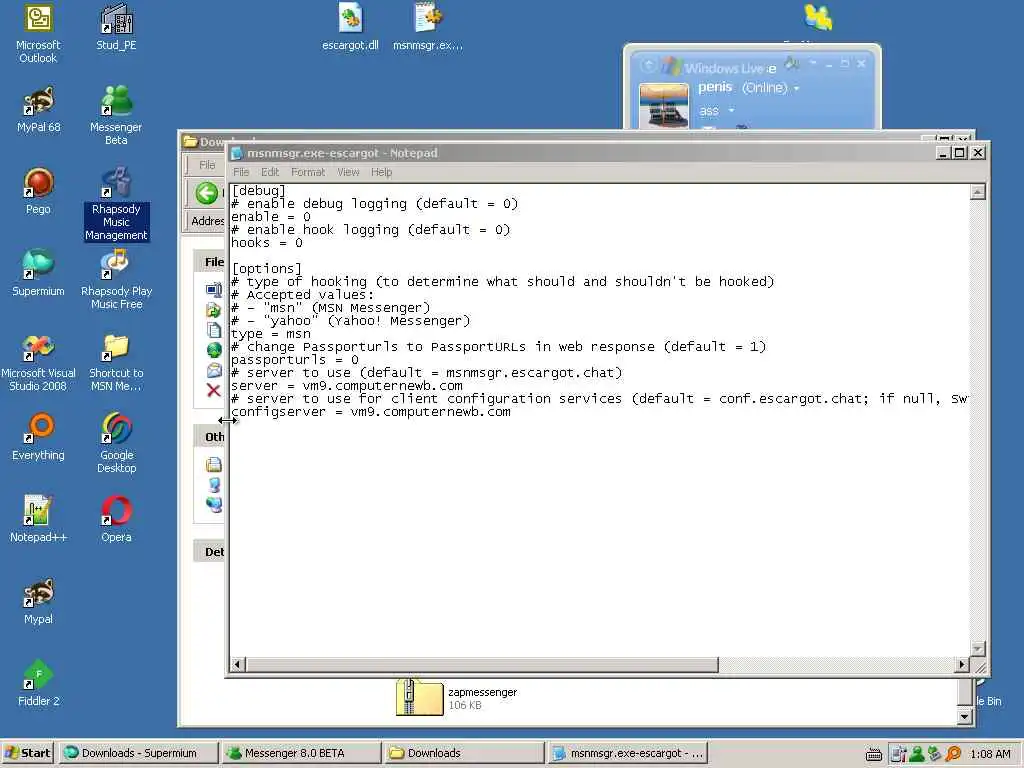Select the msnmsgr.ex... config file on desktop
1024x768 pixels.
pyautogui.click(x=428, y=27)
